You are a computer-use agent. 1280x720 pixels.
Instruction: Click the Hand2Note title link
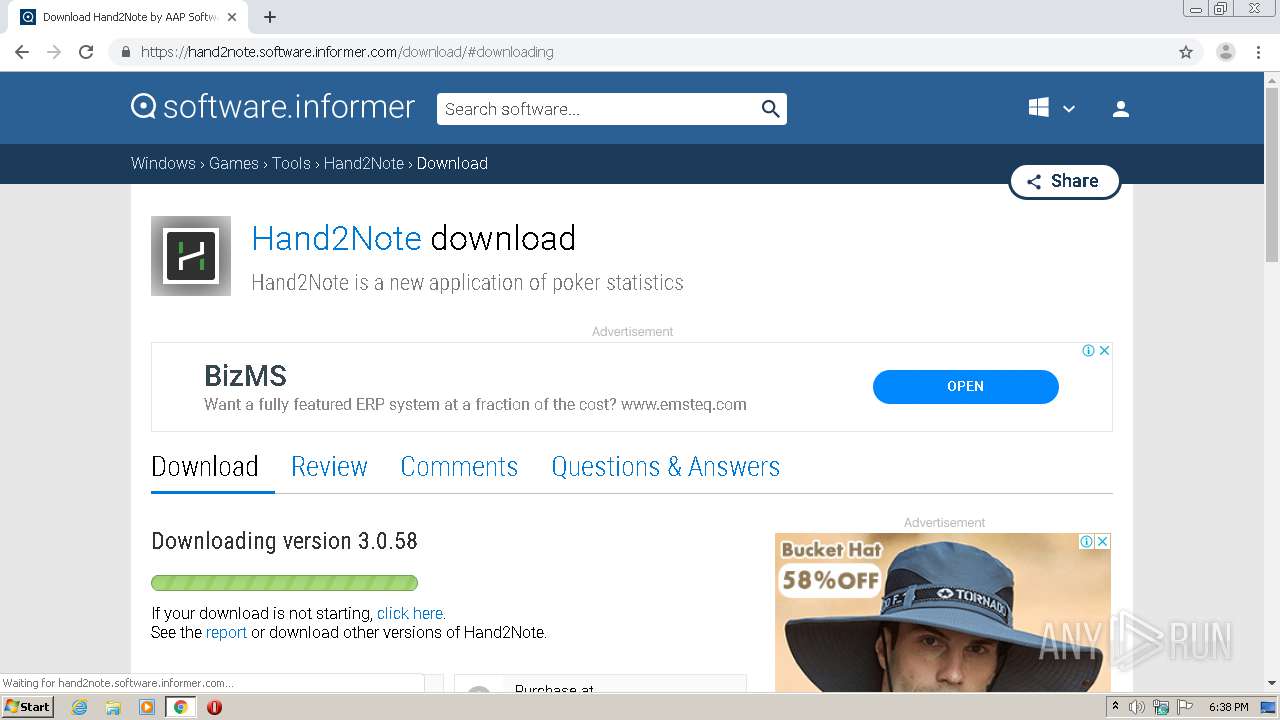click(336, 238)
